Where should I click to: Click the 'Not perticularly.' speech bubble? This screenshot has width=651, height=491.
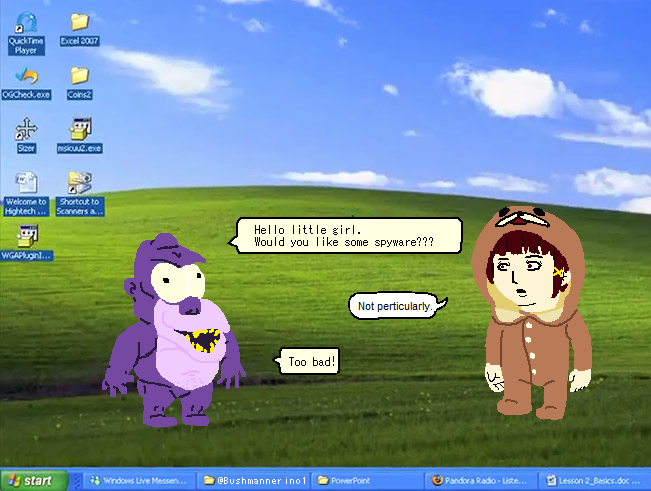point(397,305)
